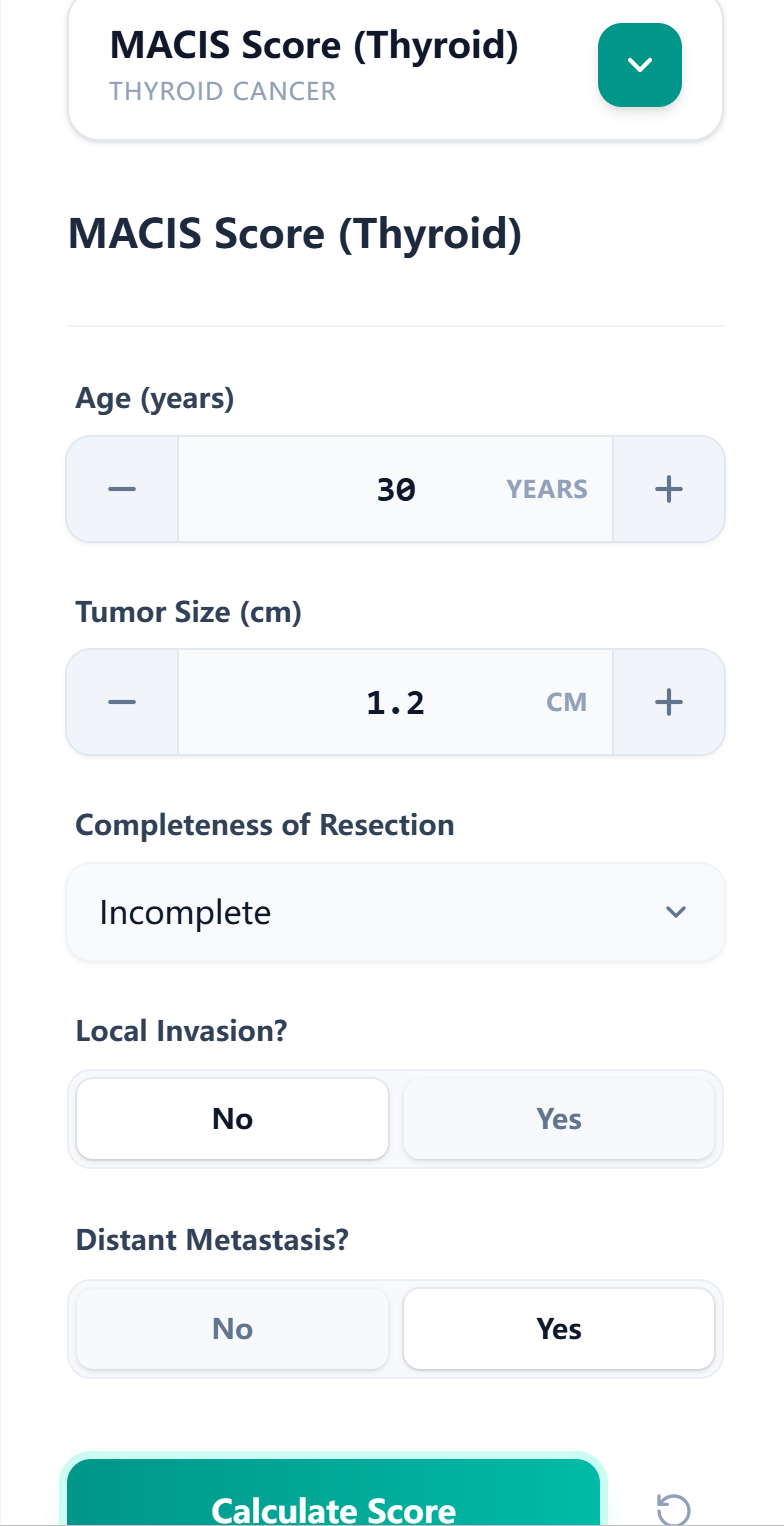
Task: Change Incomplete to another resection option
Action: [395, 912]
